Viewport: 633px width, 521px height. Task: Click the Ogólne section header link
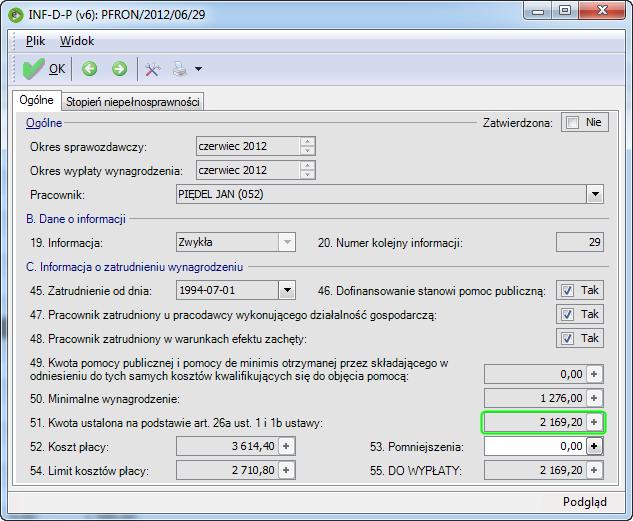[44, 123]
